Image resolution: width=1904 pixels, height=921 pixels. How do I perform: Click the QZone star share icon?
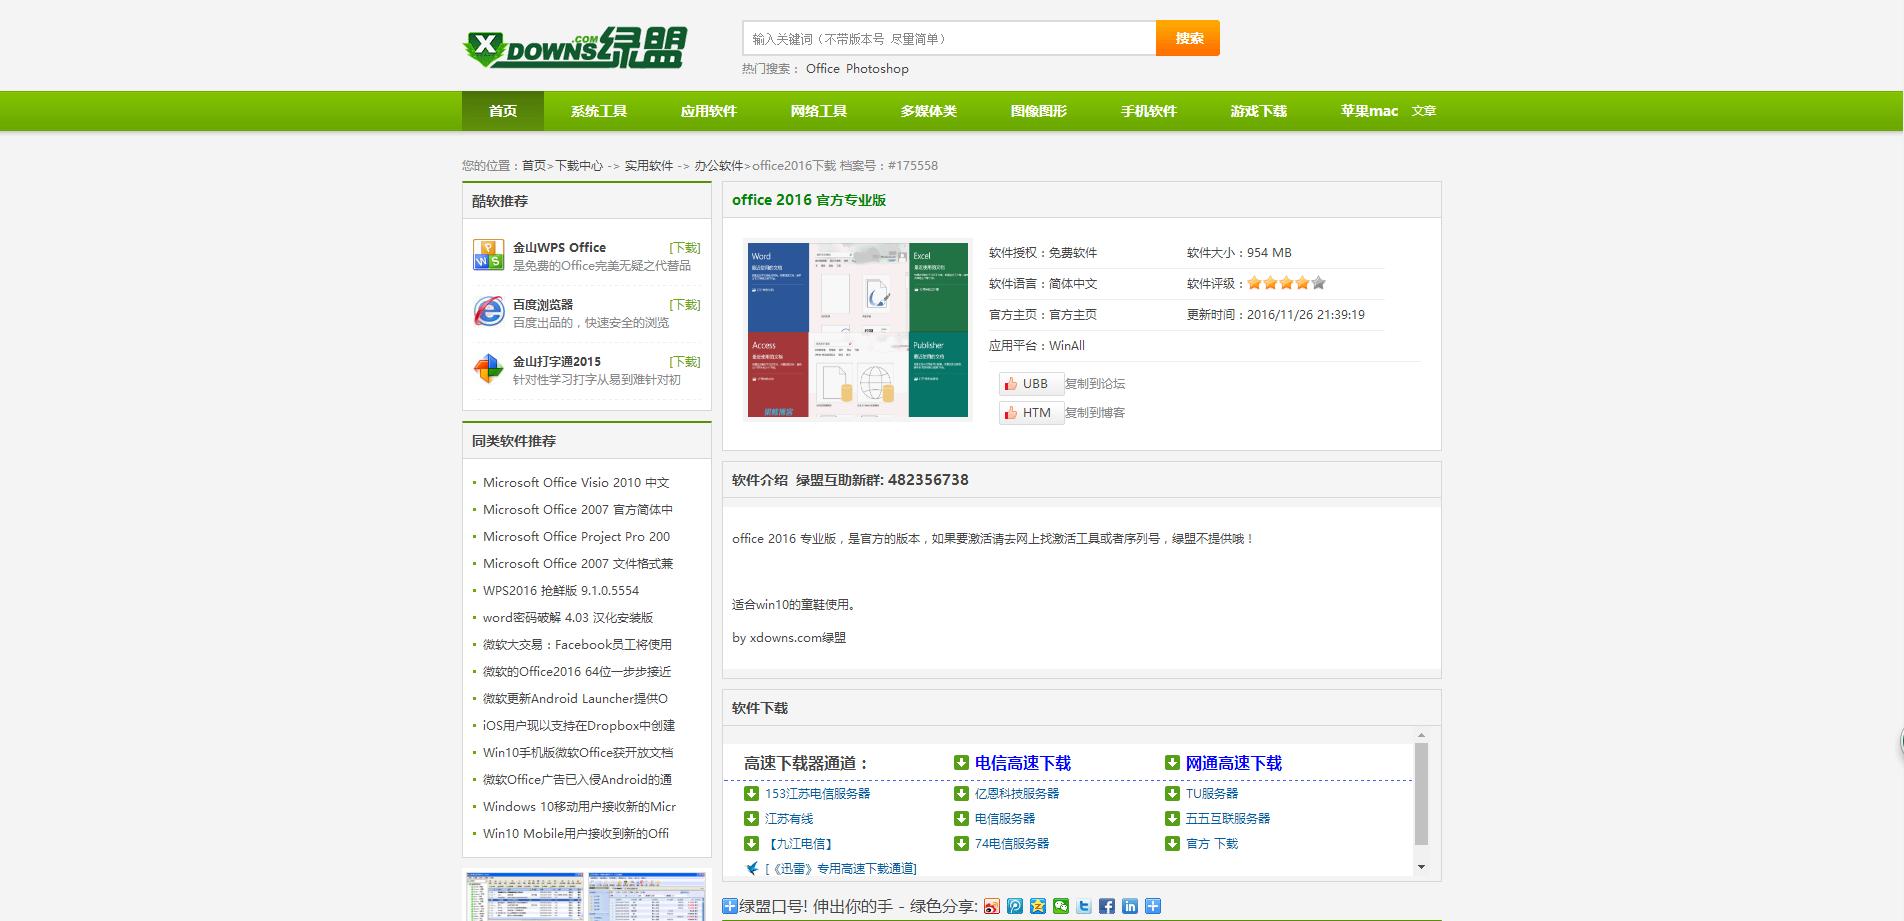pos(1038,906)
